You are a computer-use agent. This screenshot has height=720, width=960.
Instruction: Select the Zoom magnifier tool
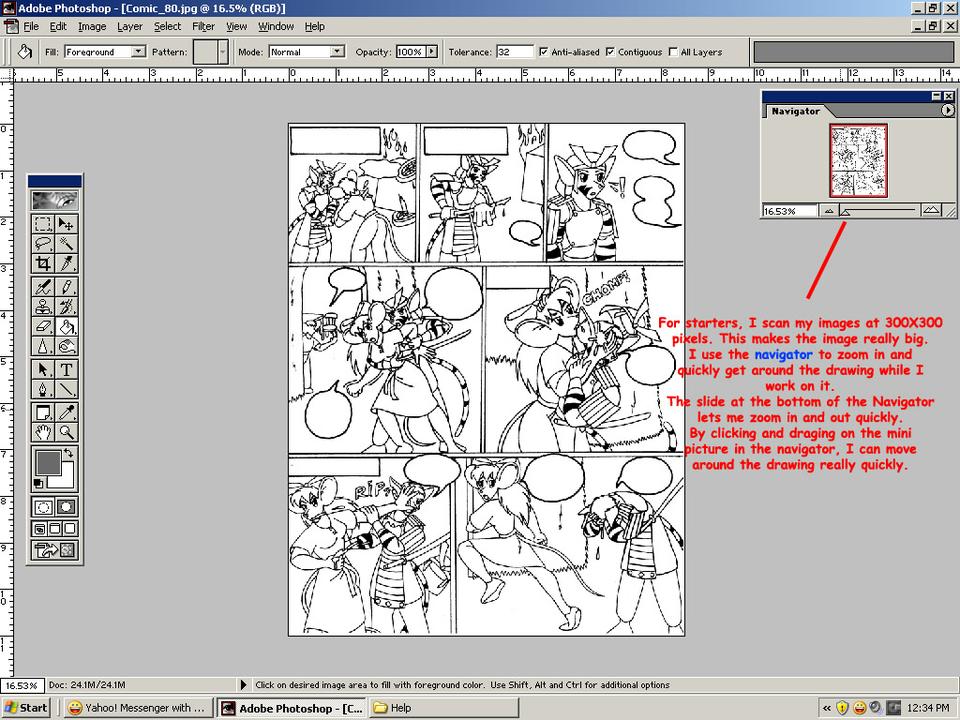[66, 432]
